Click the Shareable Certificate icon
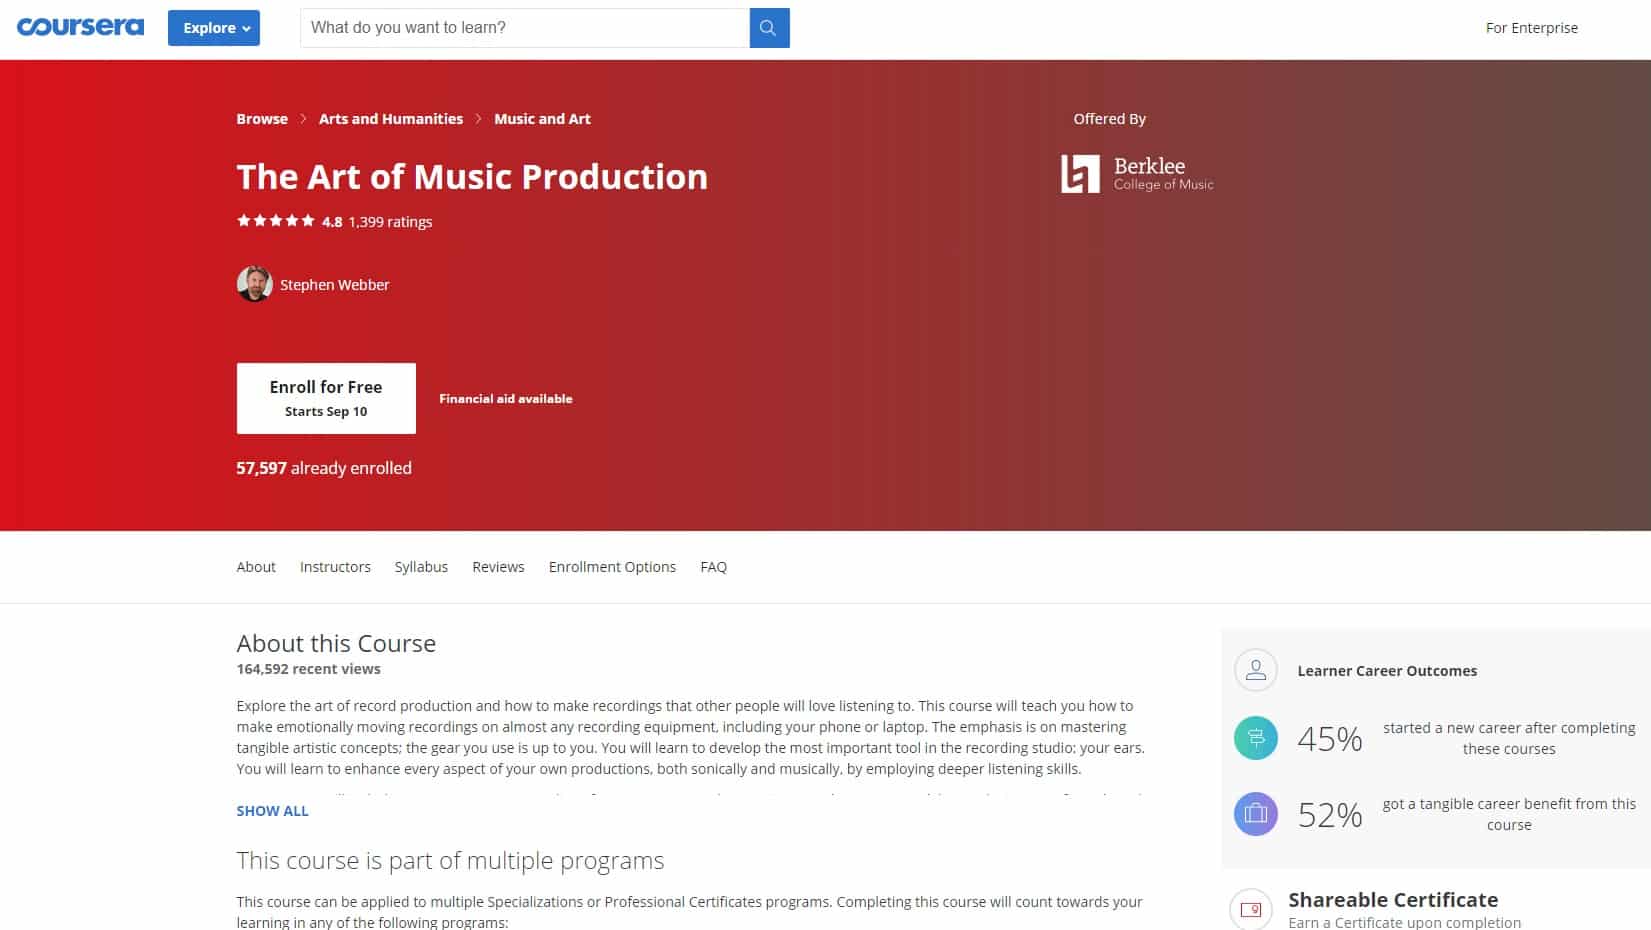This screenshot has width=1651, height=930. [1251, 909]
